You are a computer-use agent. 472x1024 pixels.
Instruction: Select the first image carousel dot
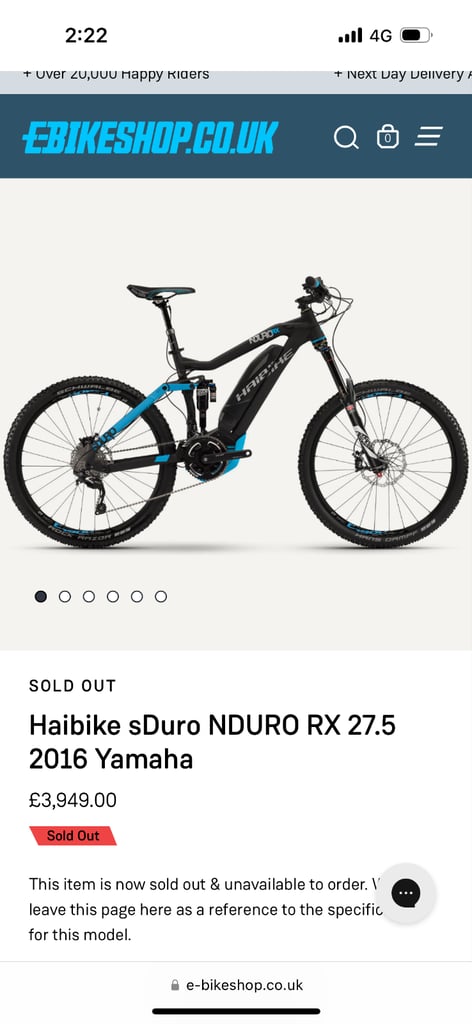[40, 596]
